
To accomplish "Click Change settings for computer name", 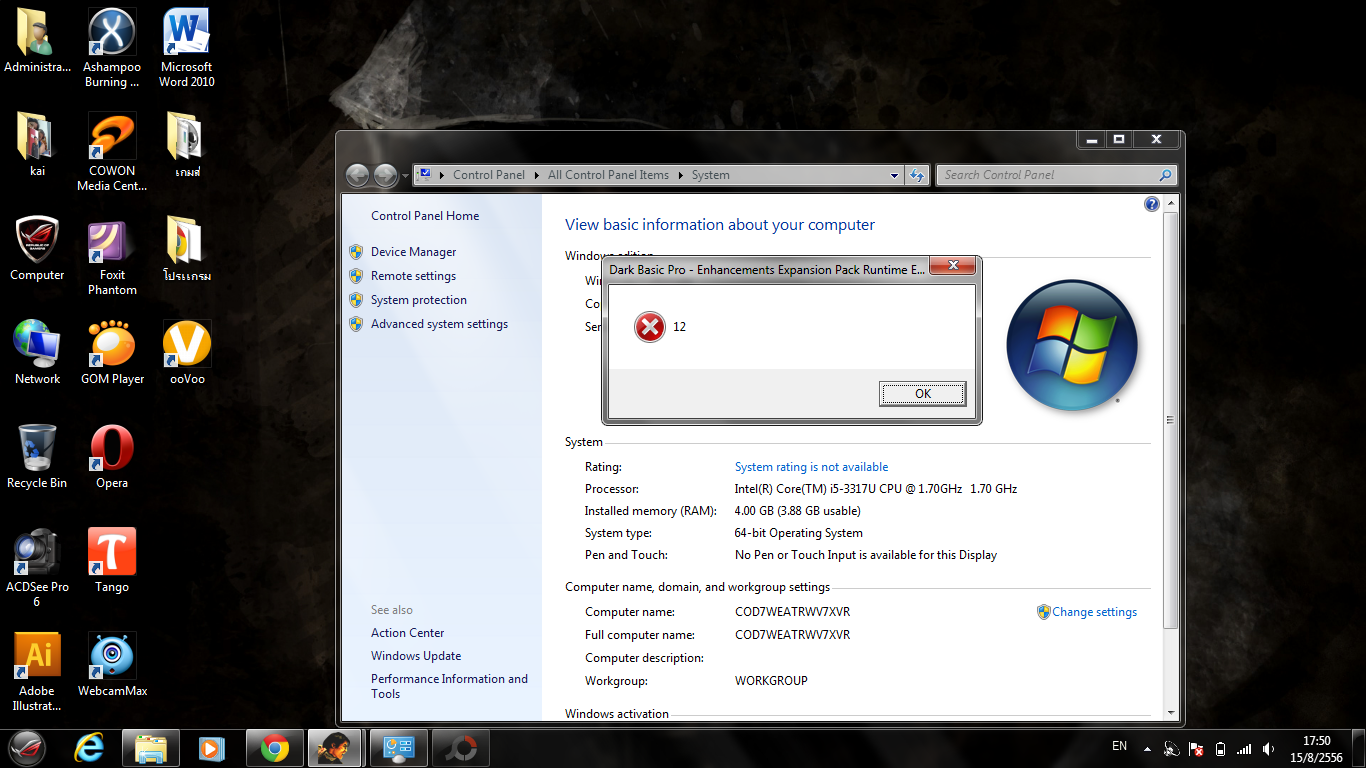I will [1094, 612].
